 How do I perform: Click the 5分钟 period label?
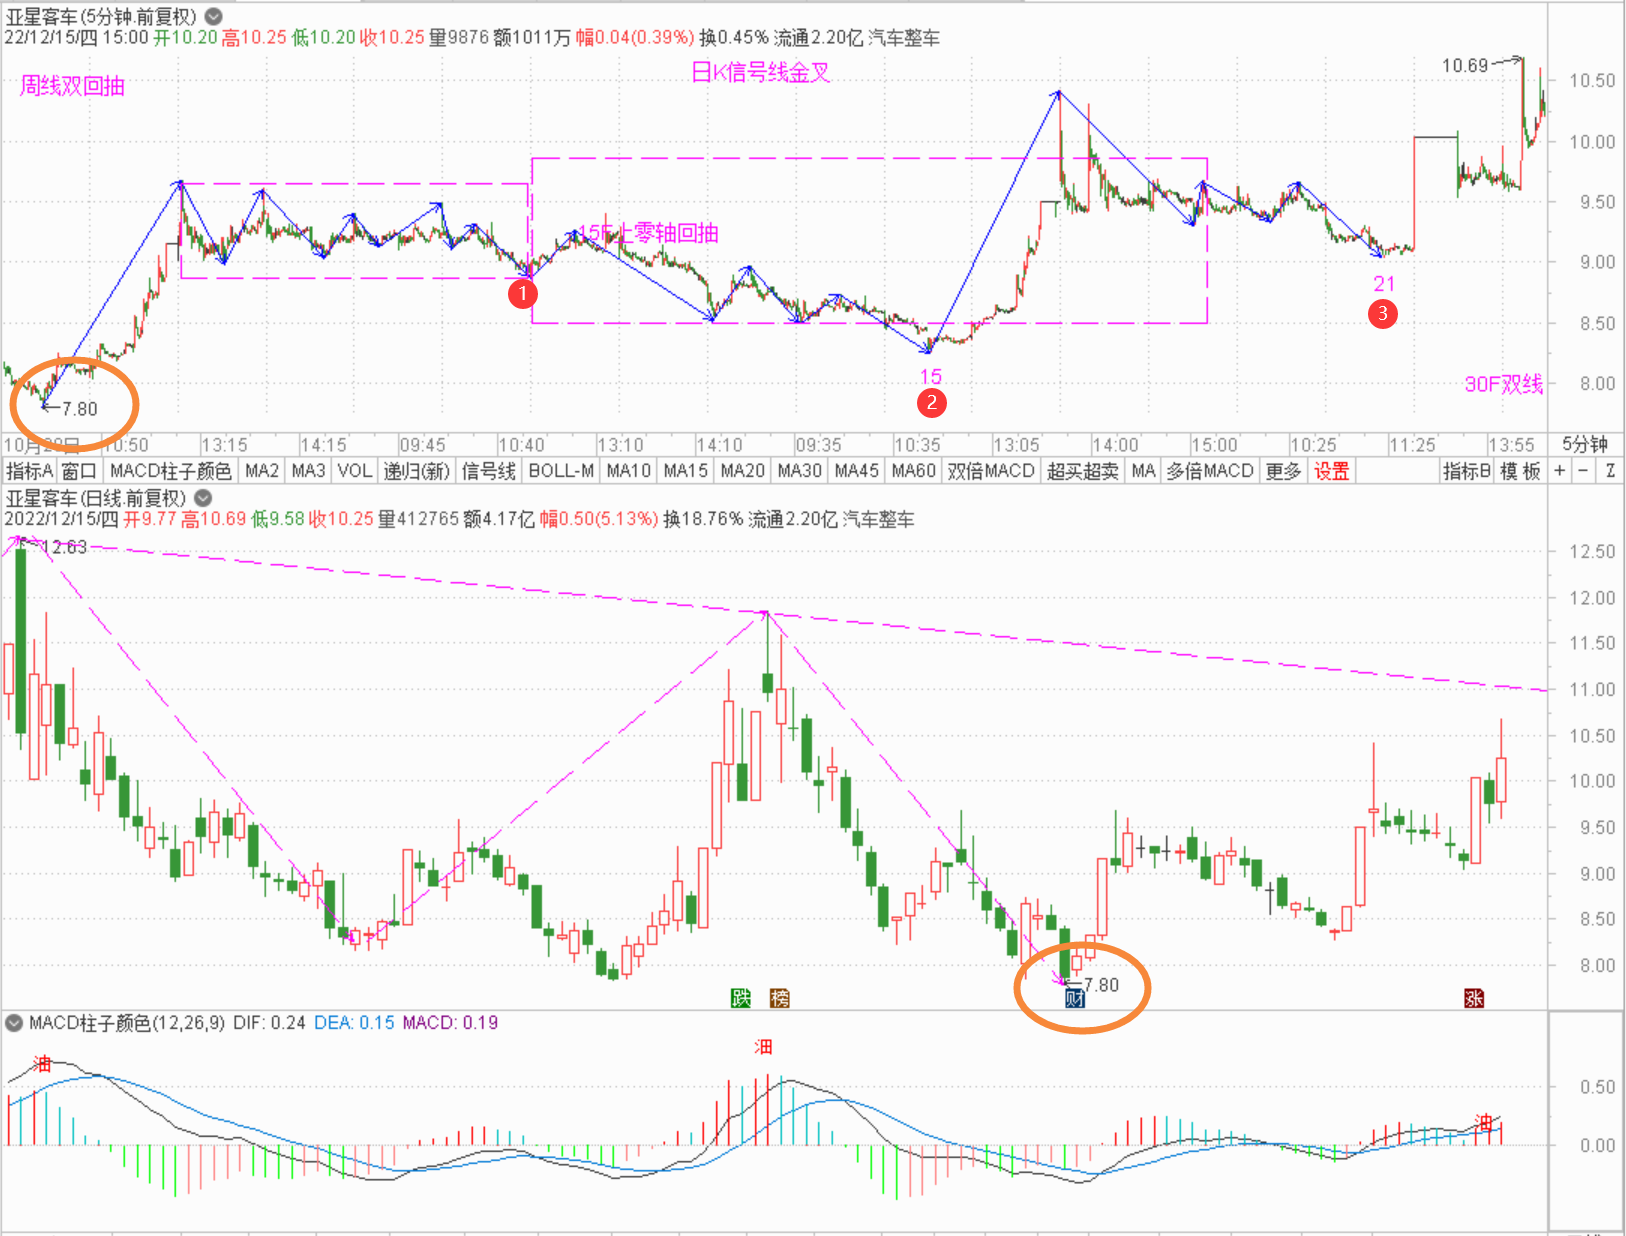[x=1585, y=444]
